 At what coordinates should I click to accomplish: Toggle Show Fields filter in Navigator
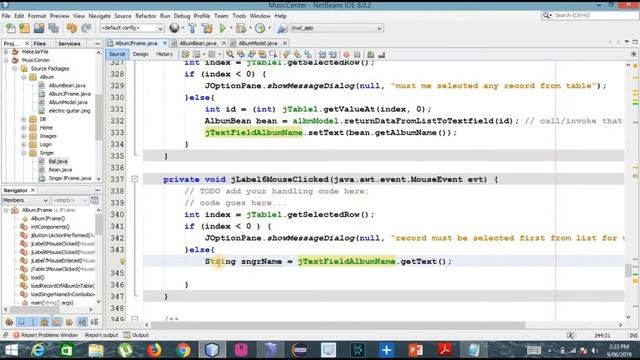point(21,322)
